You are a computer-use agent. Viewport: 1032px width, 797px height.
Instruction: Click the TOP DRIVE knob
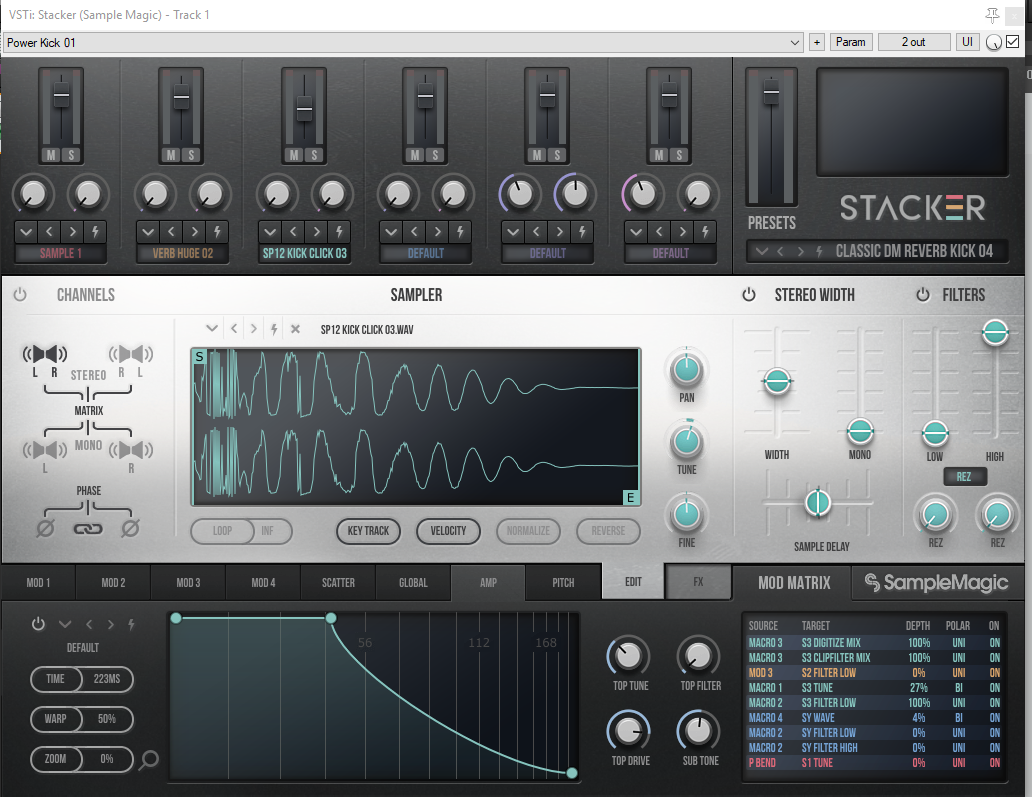pyautogui.click(x=629, y=731)
